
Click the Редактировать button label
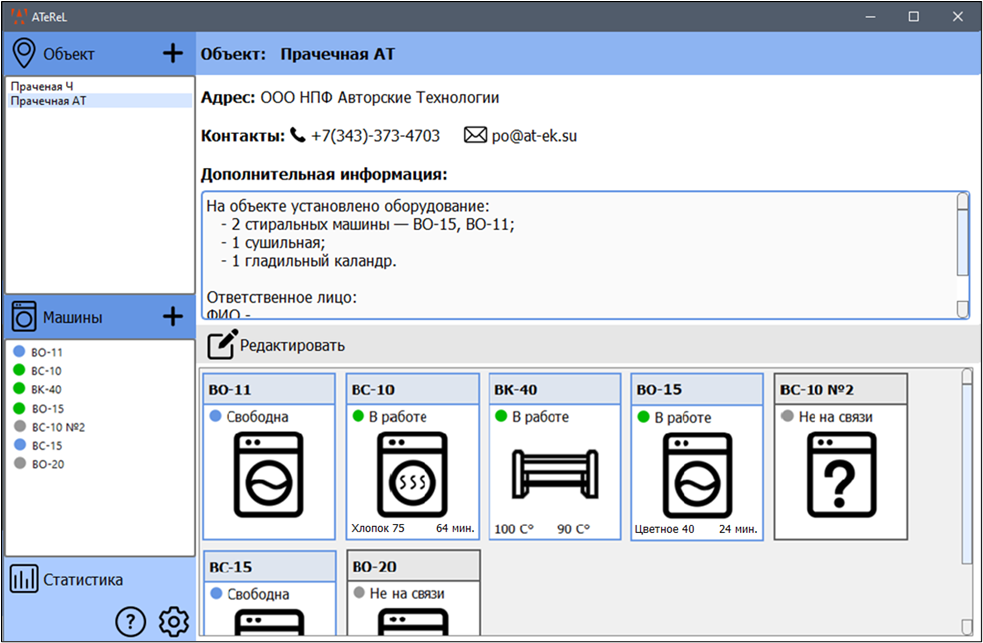[x=292, y=345]
